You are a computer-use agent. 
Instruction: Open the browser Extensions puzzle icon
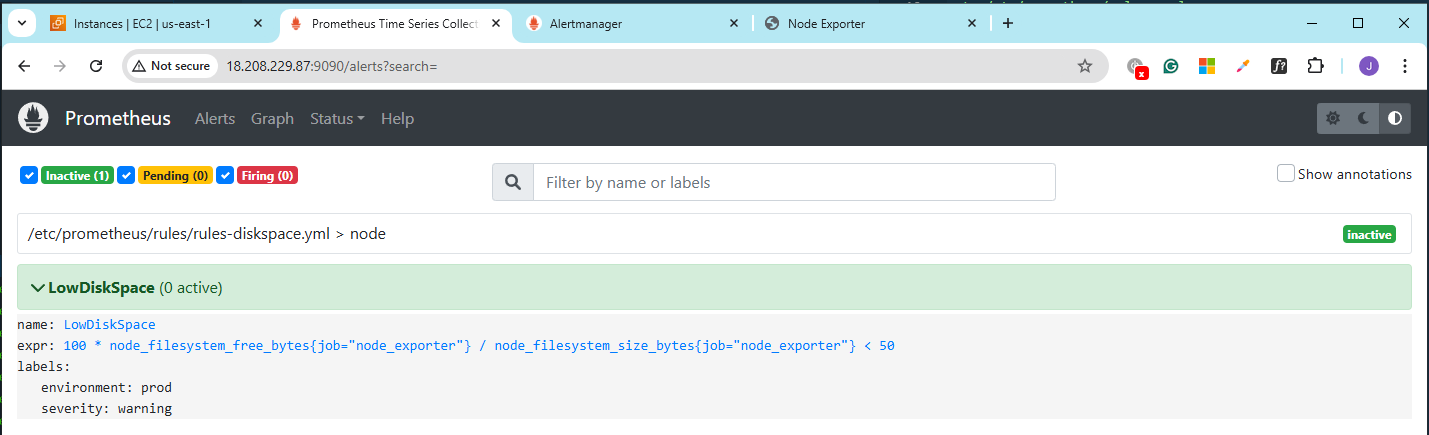(x=1316, y=66)
